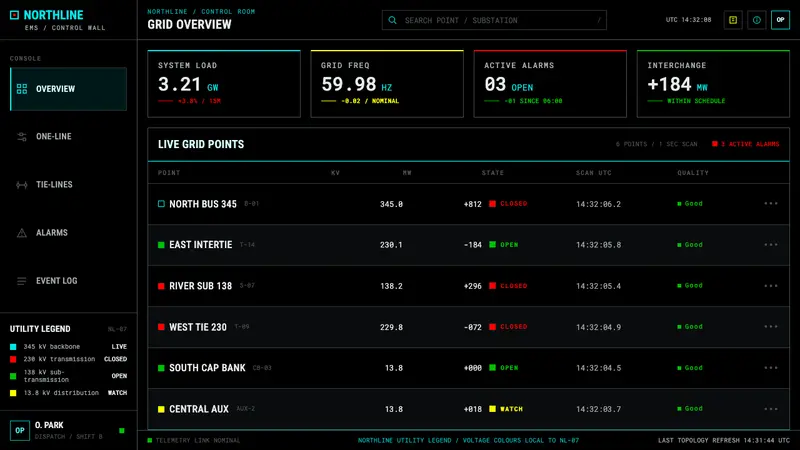This screenshot has width=800, height=450.
Task: Click the Alarms warning triangle icon
Action: point(21,233)
